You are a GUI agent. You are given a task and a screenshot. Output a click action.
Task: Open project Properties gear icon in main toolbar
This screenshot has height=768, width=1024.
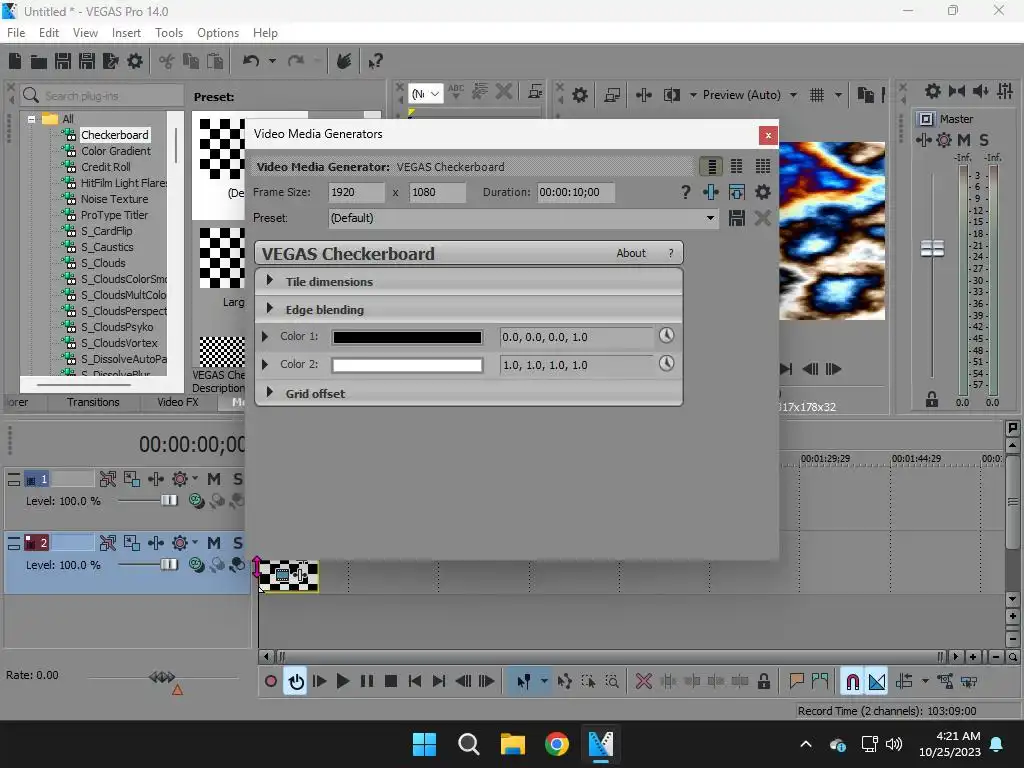135,61
